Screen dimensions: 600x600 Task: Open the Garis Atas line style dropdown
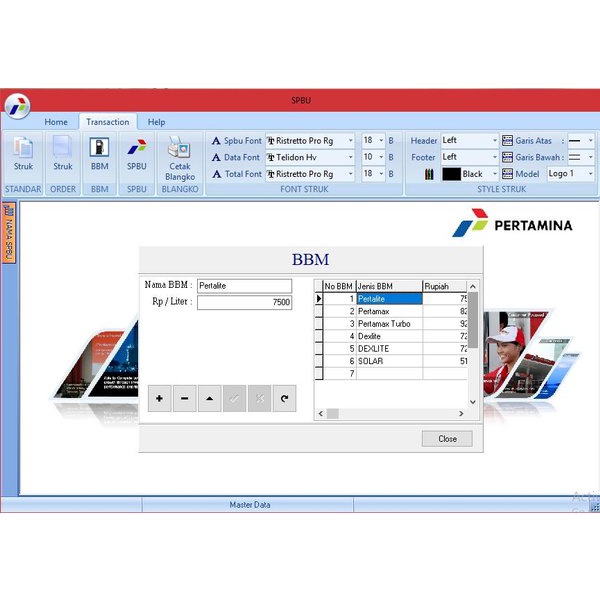tap(590, 140)
